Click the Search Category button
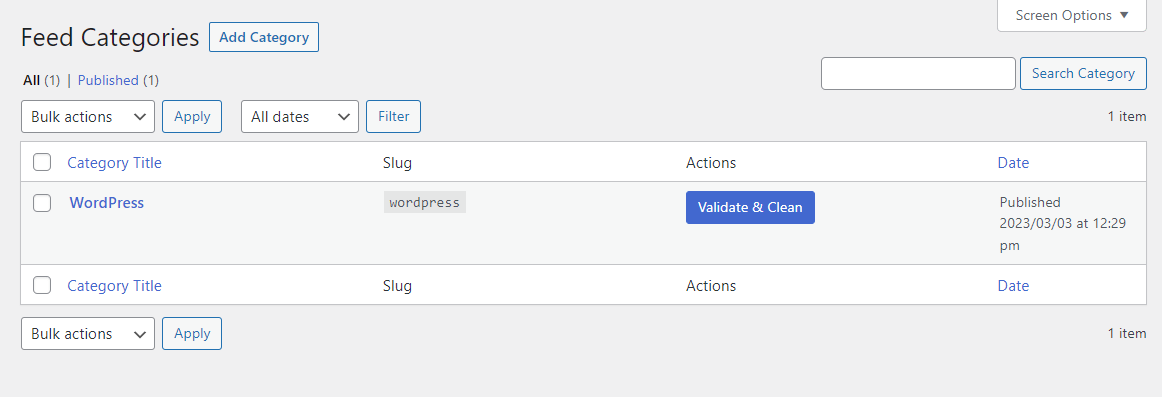The image size is (1162, 397). (1083, 73)
